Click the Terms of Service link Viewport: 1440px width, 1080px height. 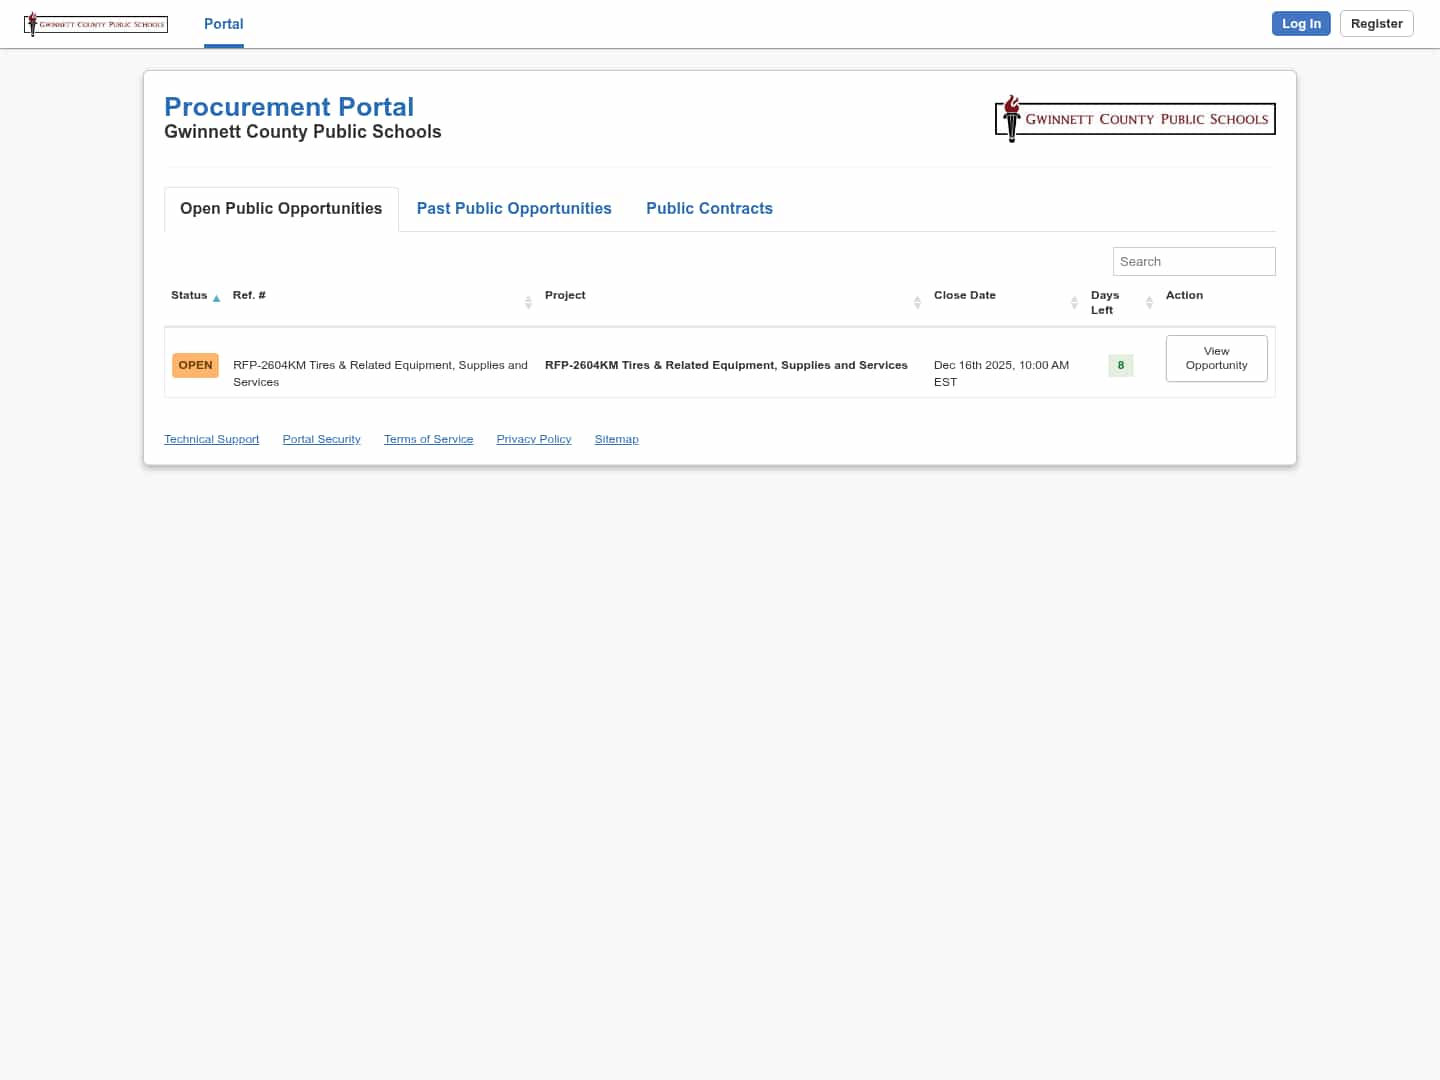tap(428, 438)
